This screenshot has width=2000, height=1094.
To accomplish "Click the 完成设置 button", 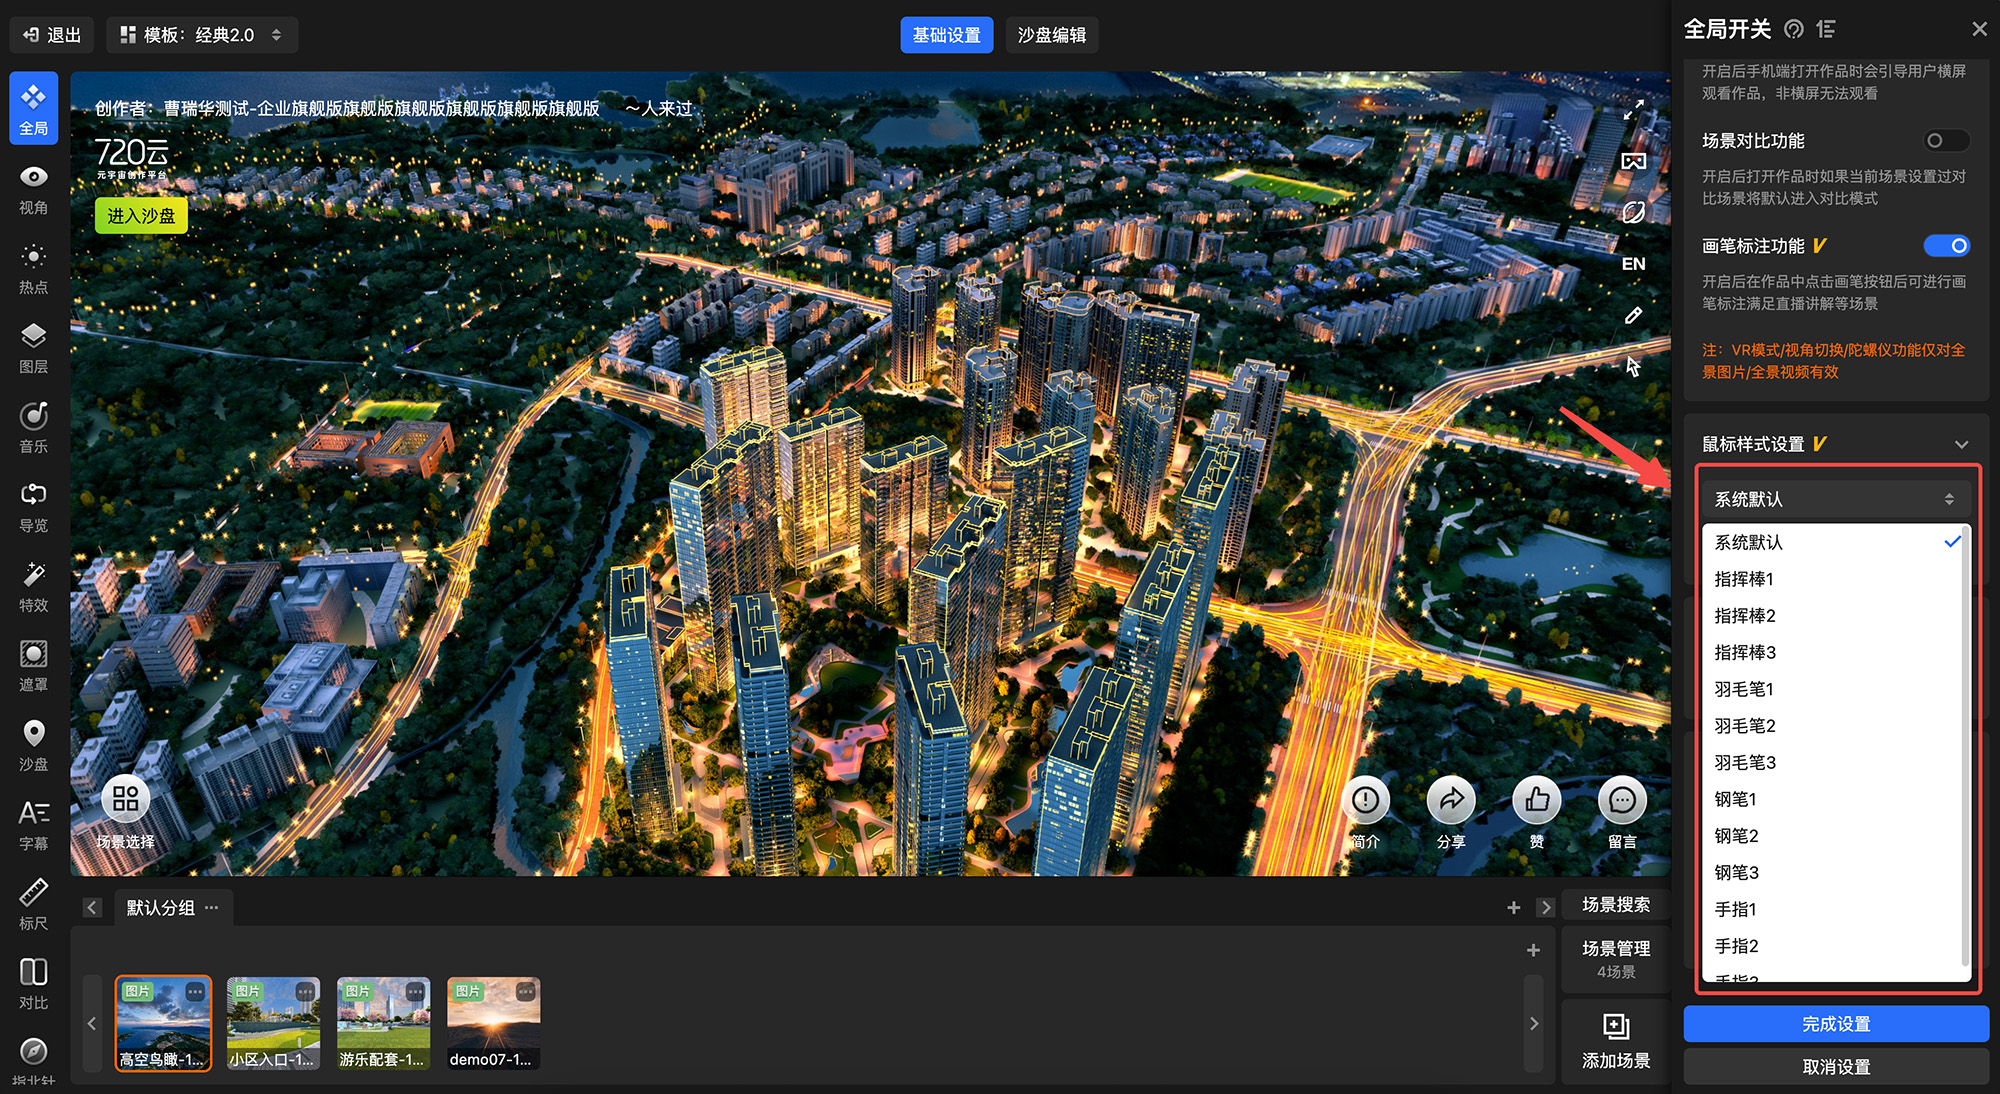I will 1835,1024.
